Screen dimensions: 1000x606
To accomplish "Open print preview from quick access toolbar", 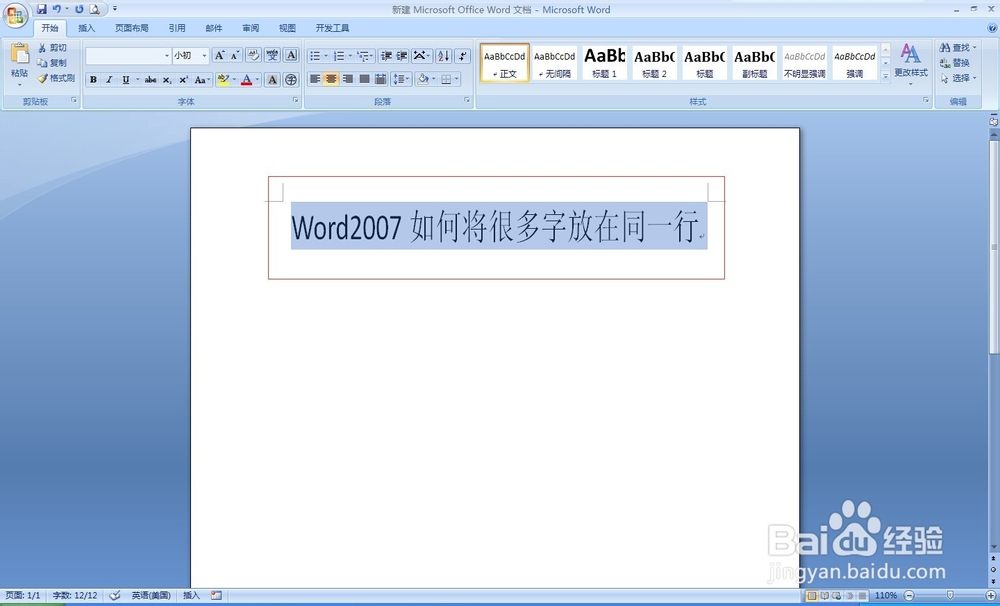I will point(94,9).
